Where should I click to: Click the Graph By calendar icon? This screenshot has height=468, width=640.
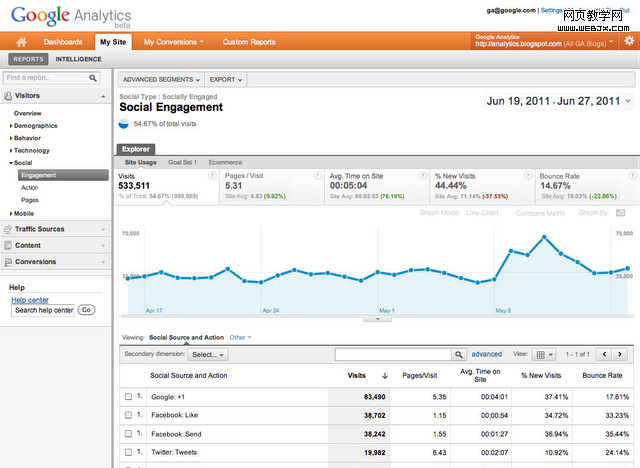click(620, 213)
